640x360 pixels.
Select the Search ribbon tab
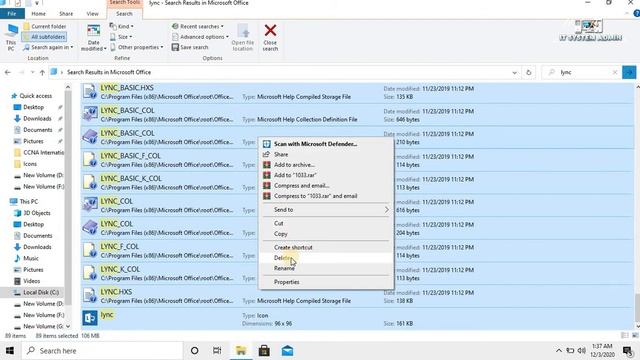point(124,13)
